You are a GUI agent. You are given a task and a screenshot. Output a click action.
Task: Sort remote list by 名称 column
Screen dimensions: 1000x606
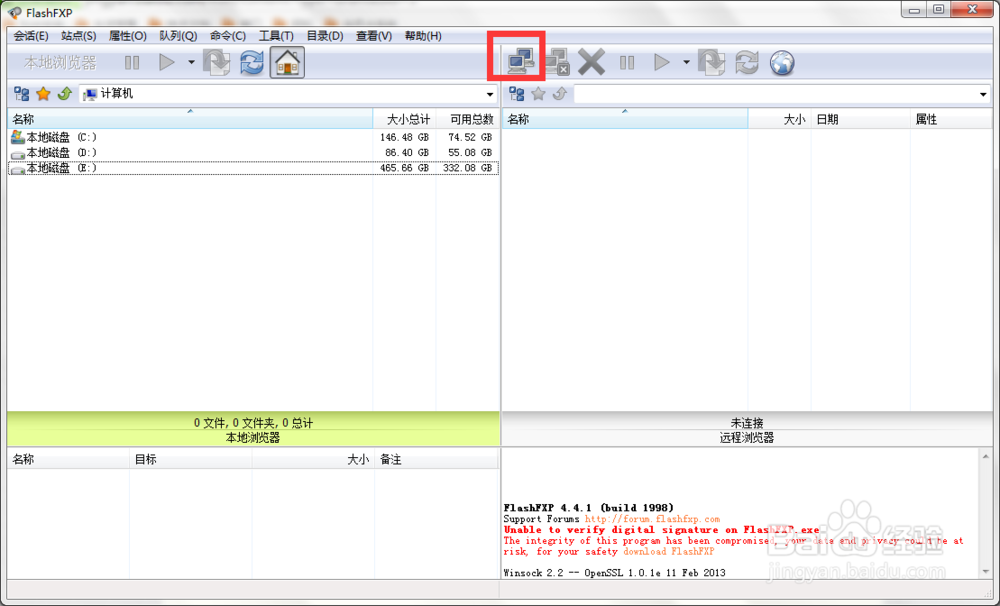pyautogui.click(x=625, y=119)
